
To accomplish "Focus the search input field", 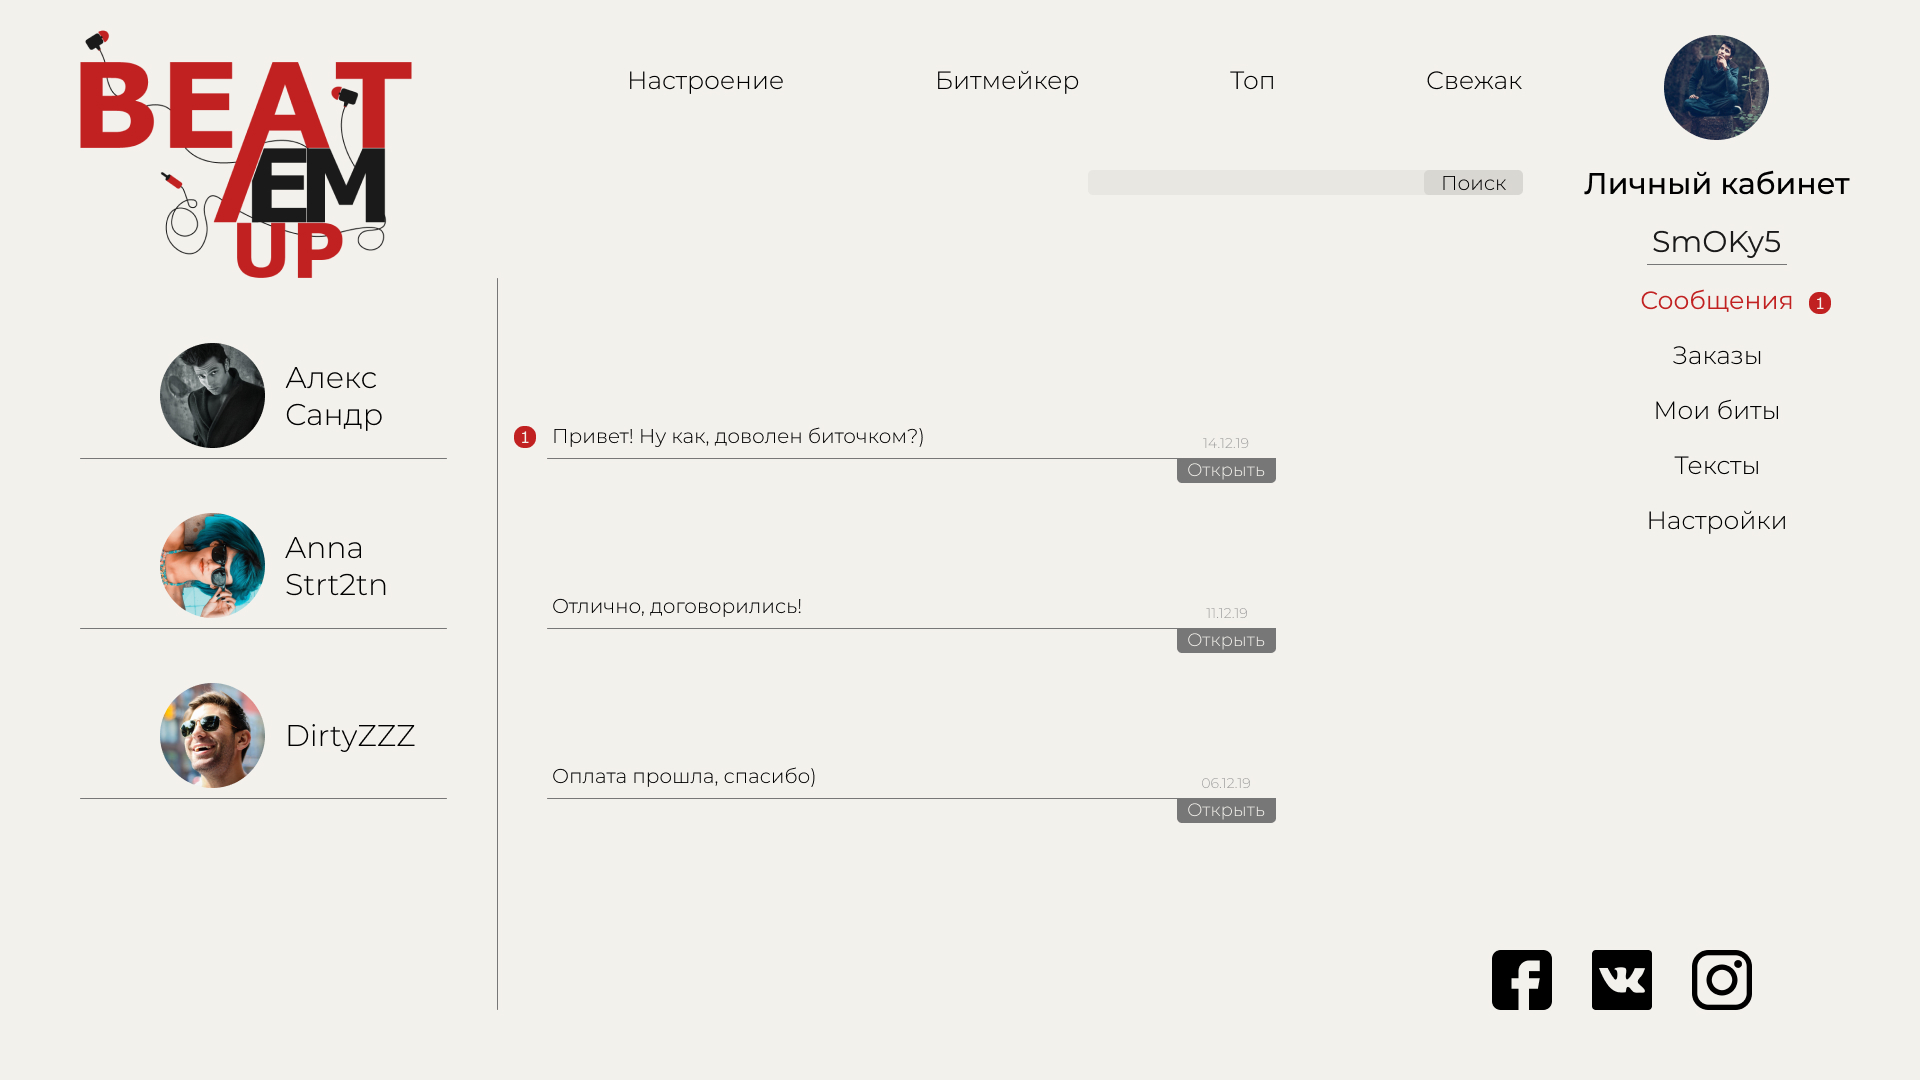I will coord(1255,183).
